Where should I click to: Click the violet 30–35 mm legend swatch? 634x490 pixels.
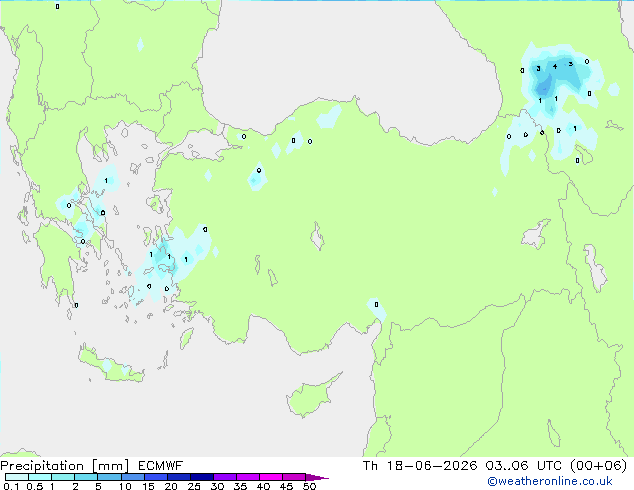point(225,477)
